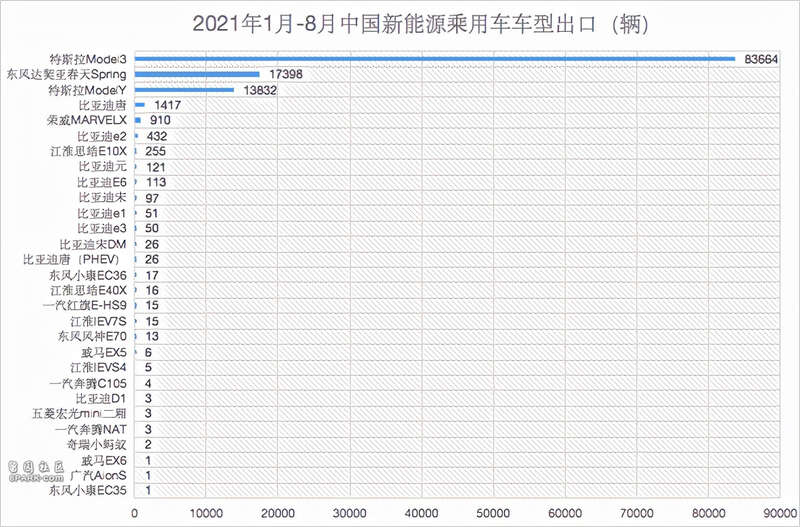Select the "特斯拉ModelY" row label

click(87, 90)
